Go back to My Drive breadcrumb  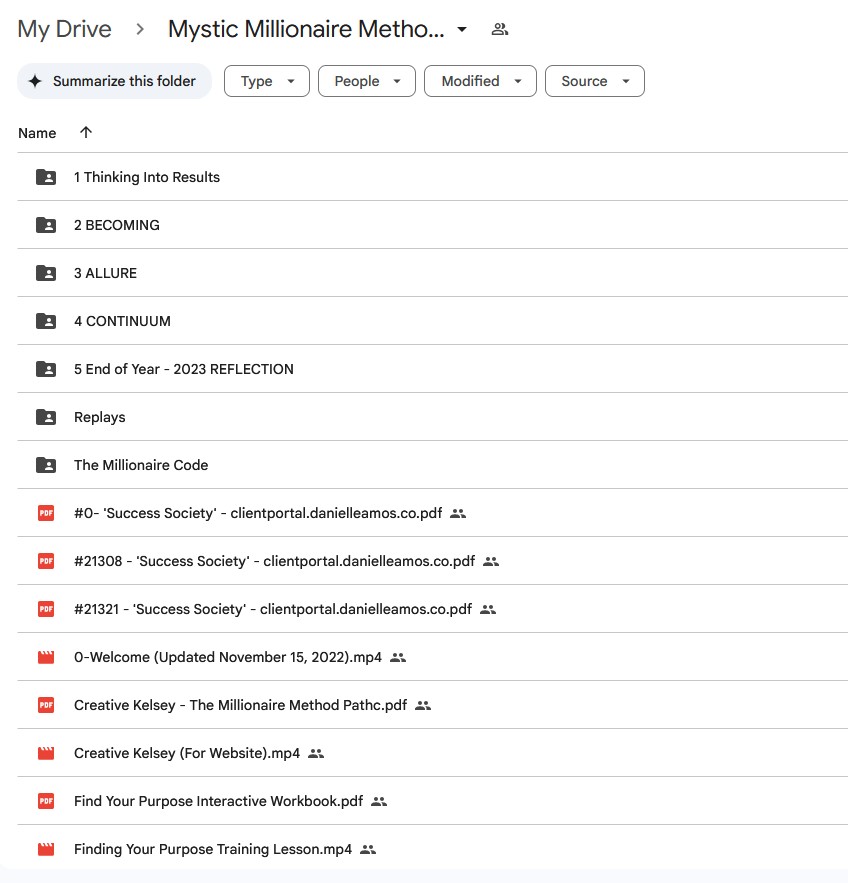[65, 29]
